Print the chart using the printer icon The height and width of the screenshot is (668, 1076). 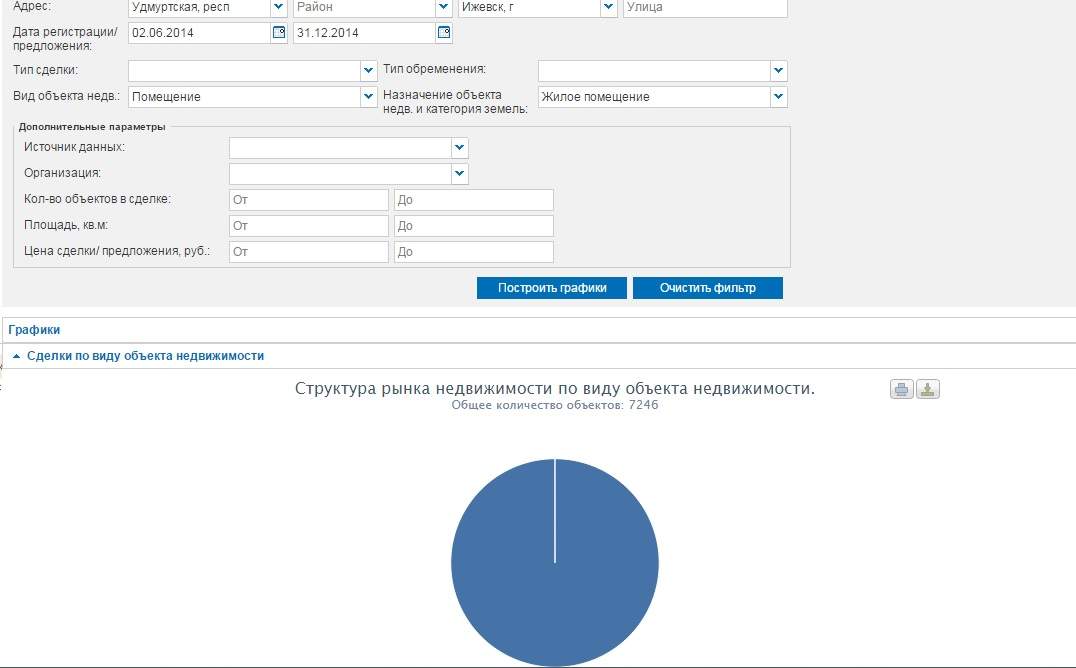tap(902, 389)
